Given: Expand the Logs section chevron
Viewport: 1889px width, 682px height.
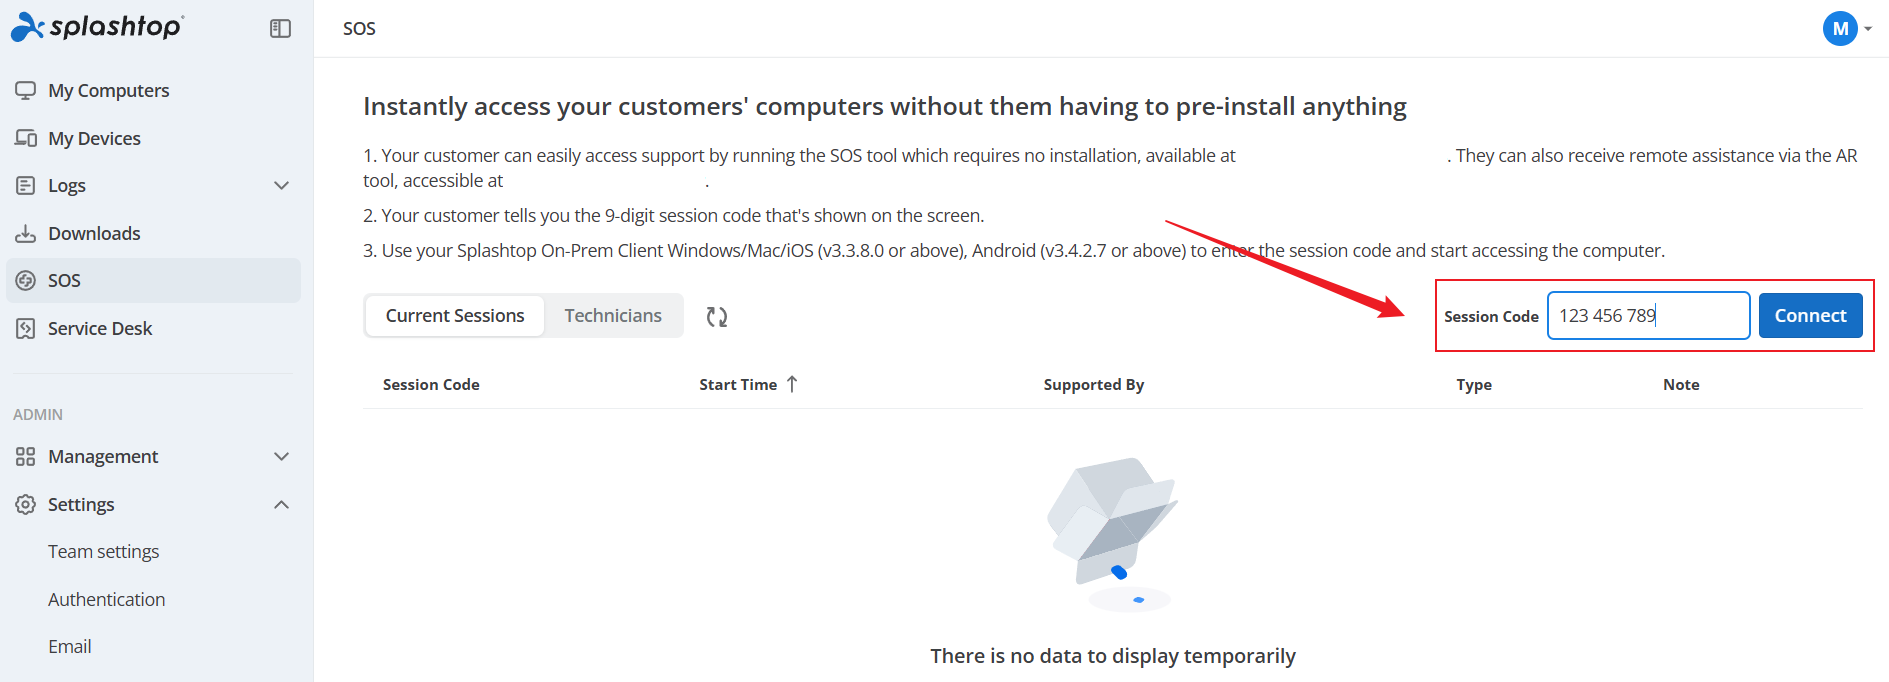Looking at the screenshot, I should [281, 185].
